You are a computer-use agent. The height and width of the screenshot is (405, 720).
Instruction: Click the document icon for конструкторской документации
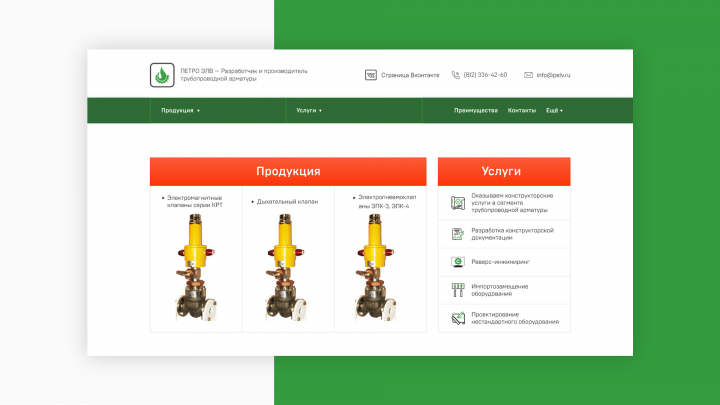(458, 234)
